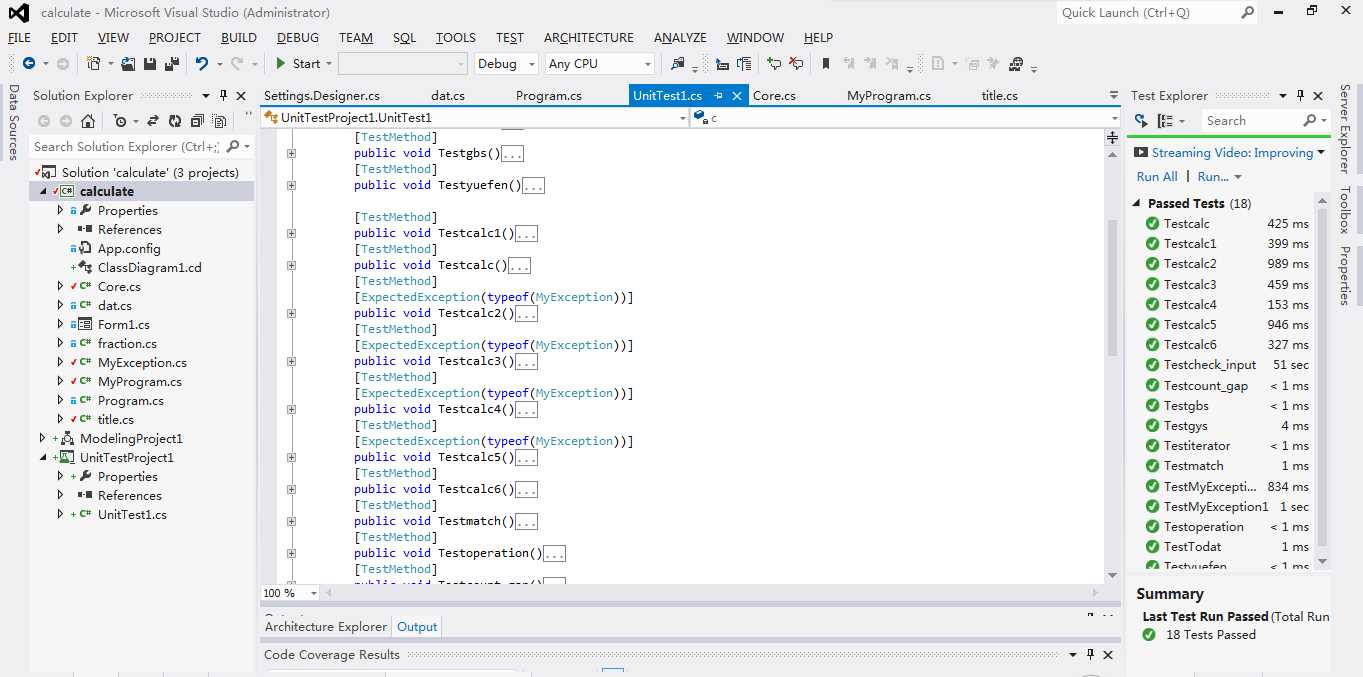Expand the Properties node under calculate
The width and height of the screenshot is (1363, 677).
(60, 210)
